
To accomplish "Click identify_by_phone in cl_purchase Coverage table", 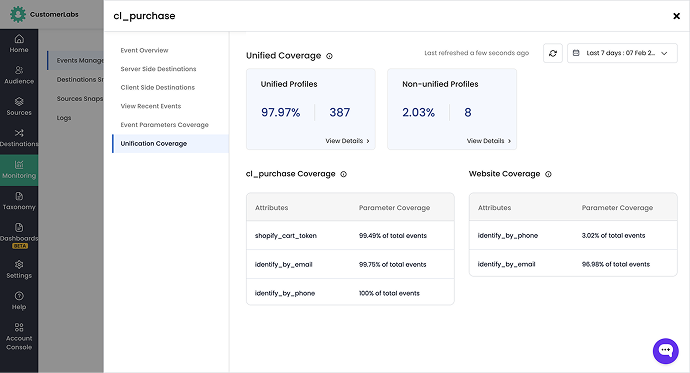I will (285, 293).
